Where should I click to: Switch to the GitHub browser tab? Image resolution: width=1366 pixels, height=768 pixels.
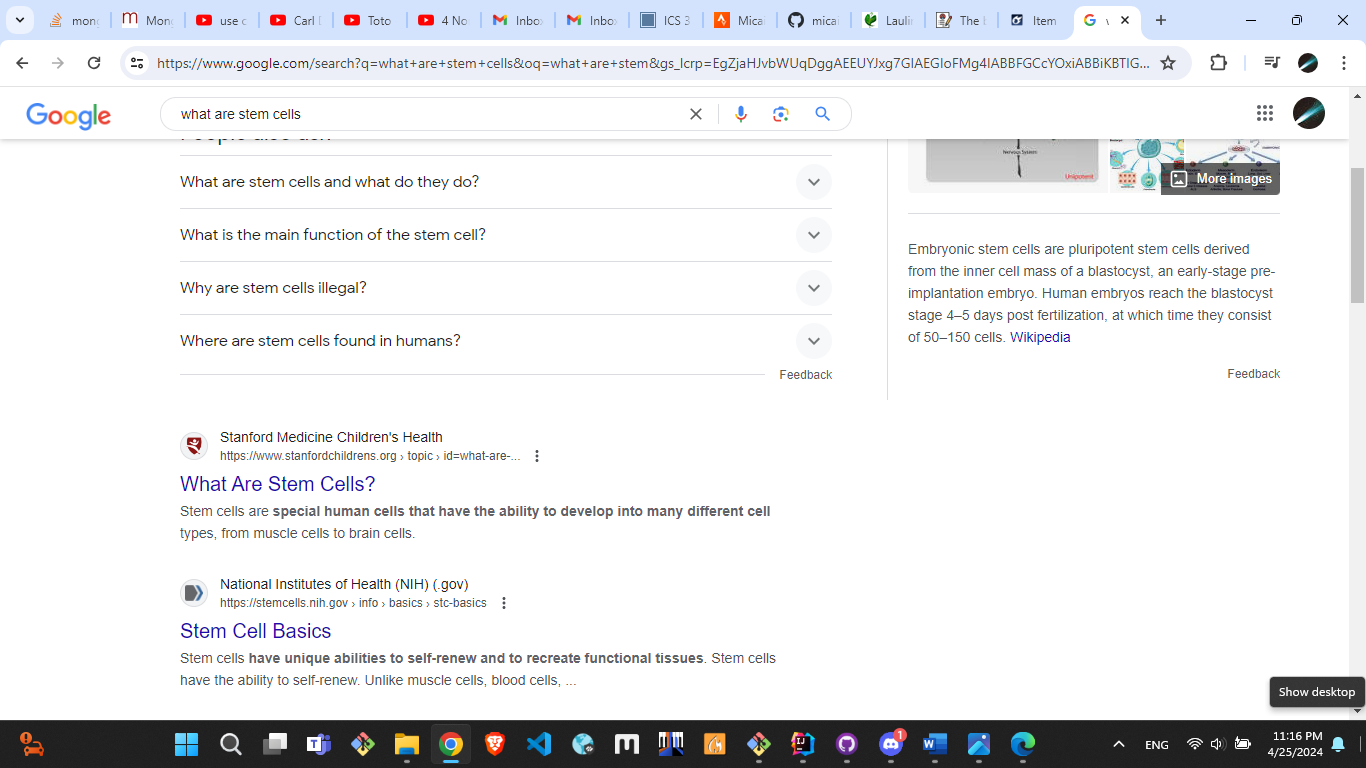point(811,20)
